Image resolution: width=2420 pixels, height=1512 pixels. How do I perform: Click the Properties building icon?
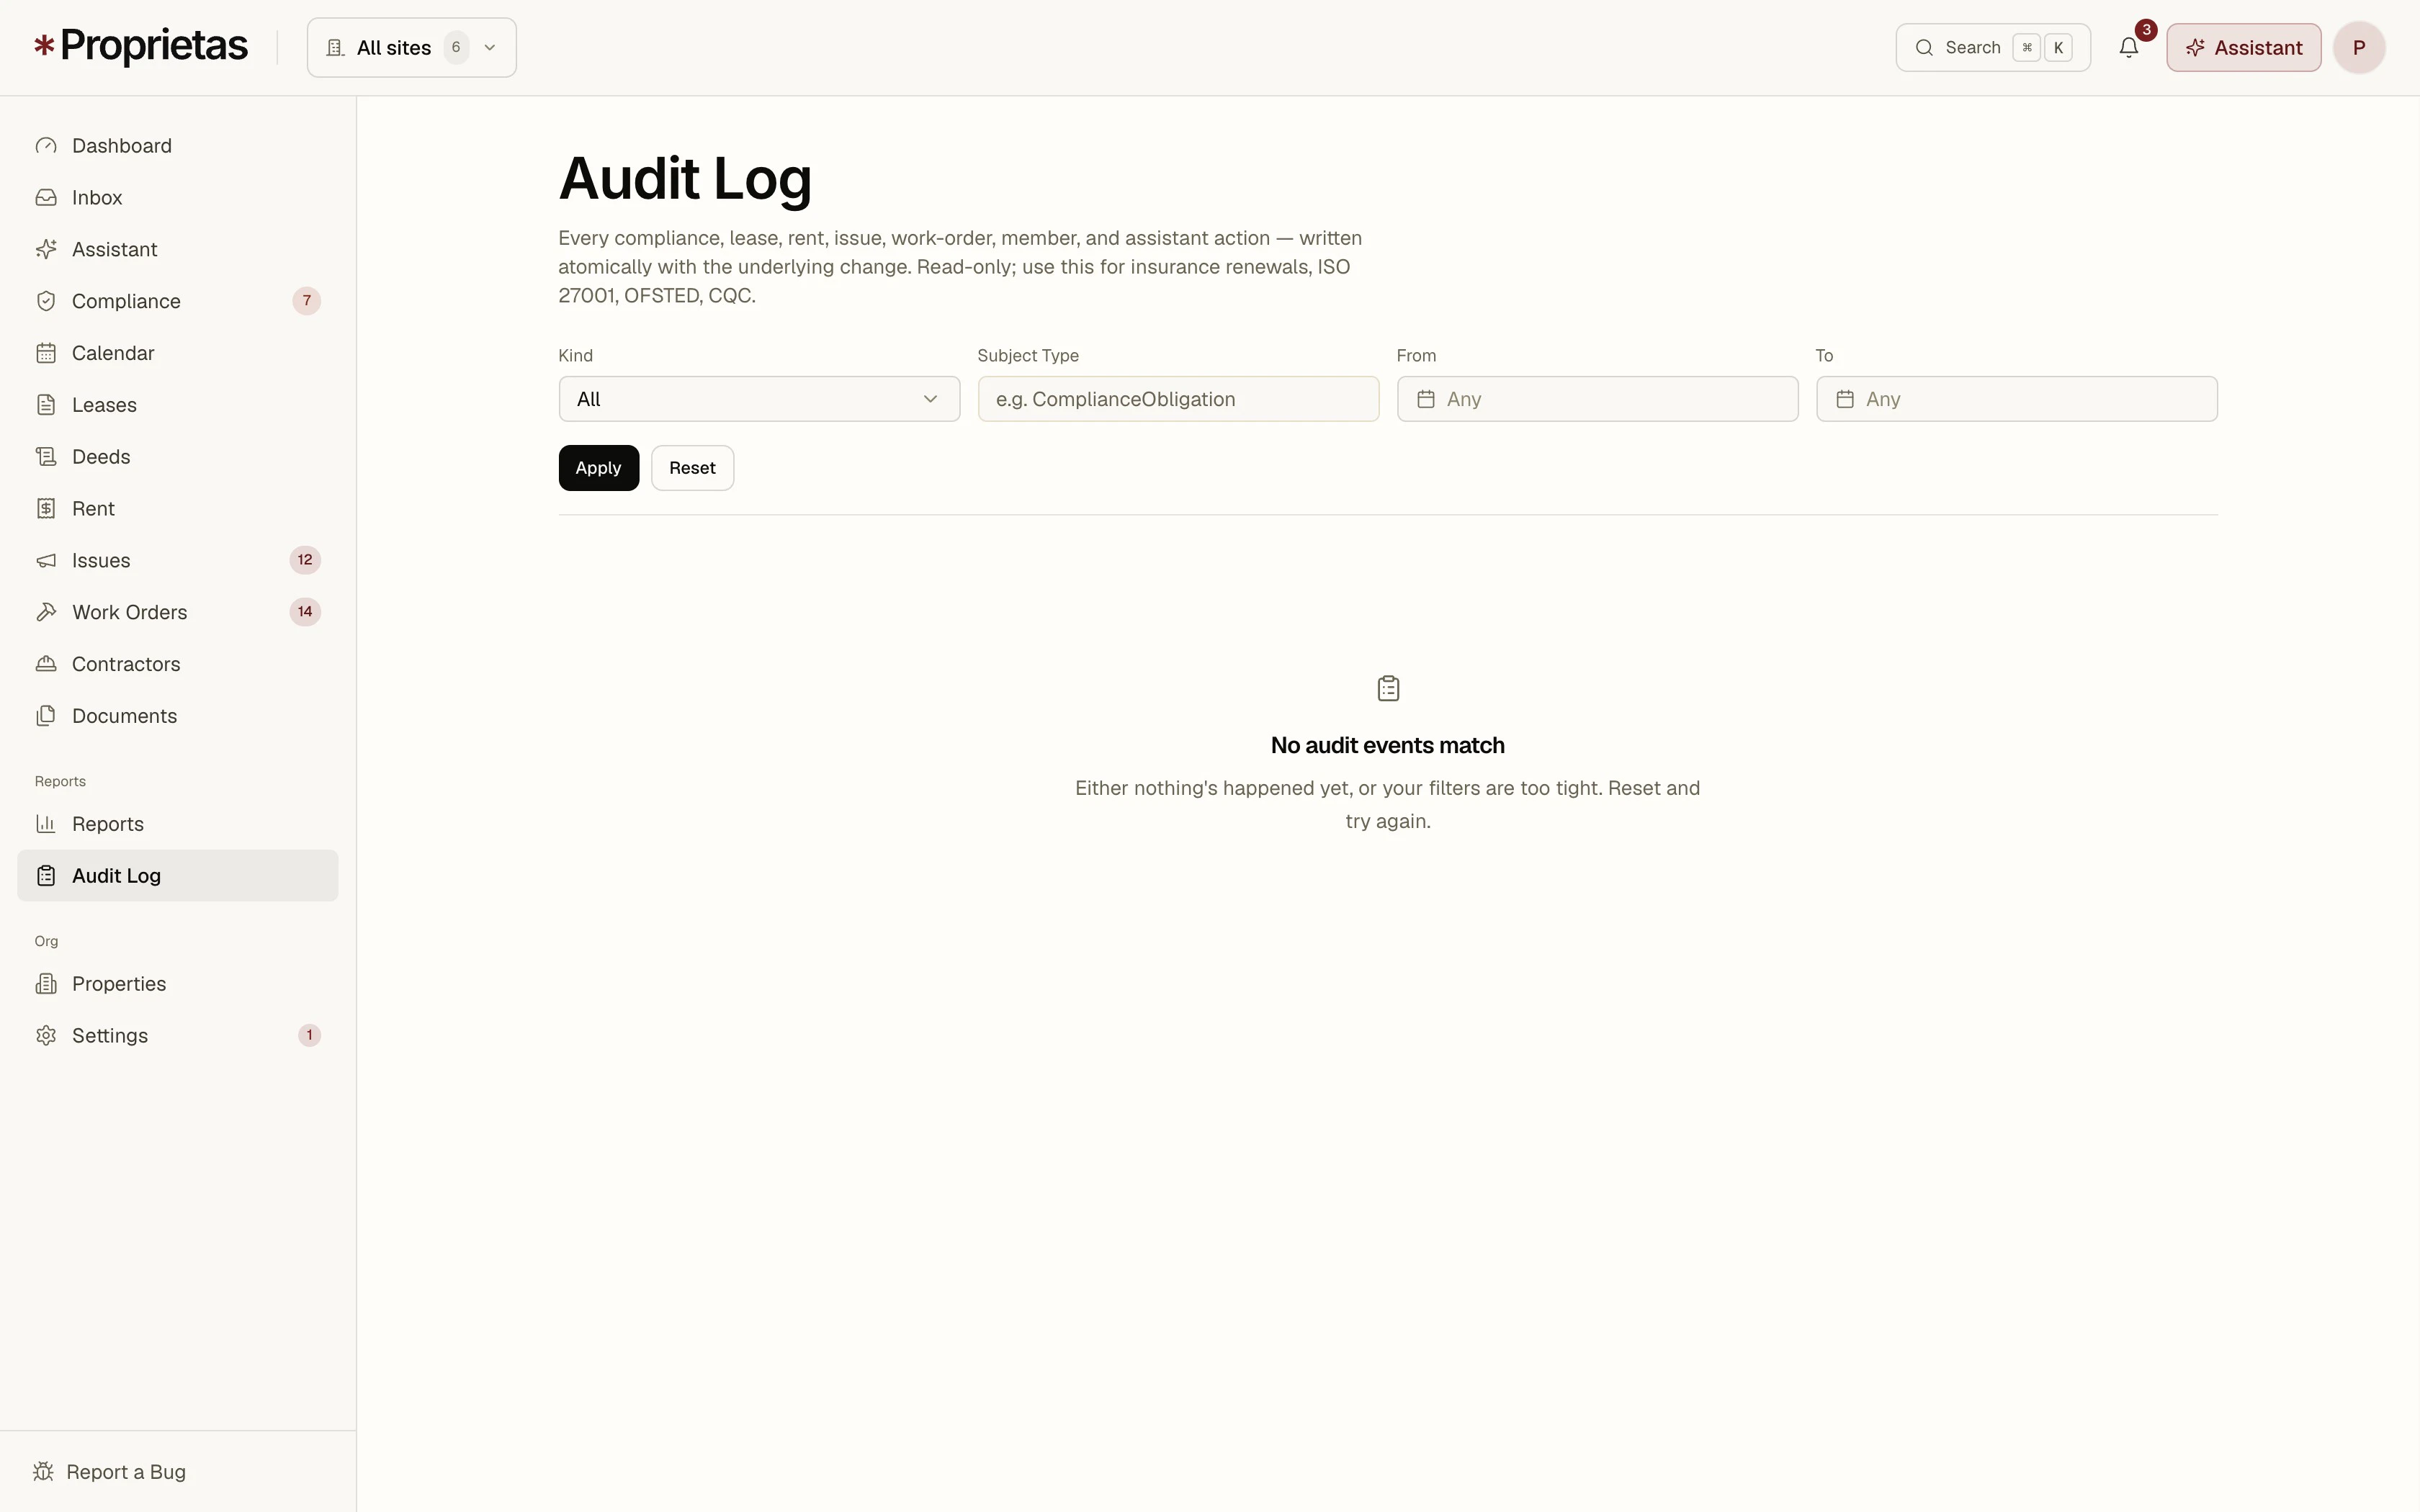(46, 984)
